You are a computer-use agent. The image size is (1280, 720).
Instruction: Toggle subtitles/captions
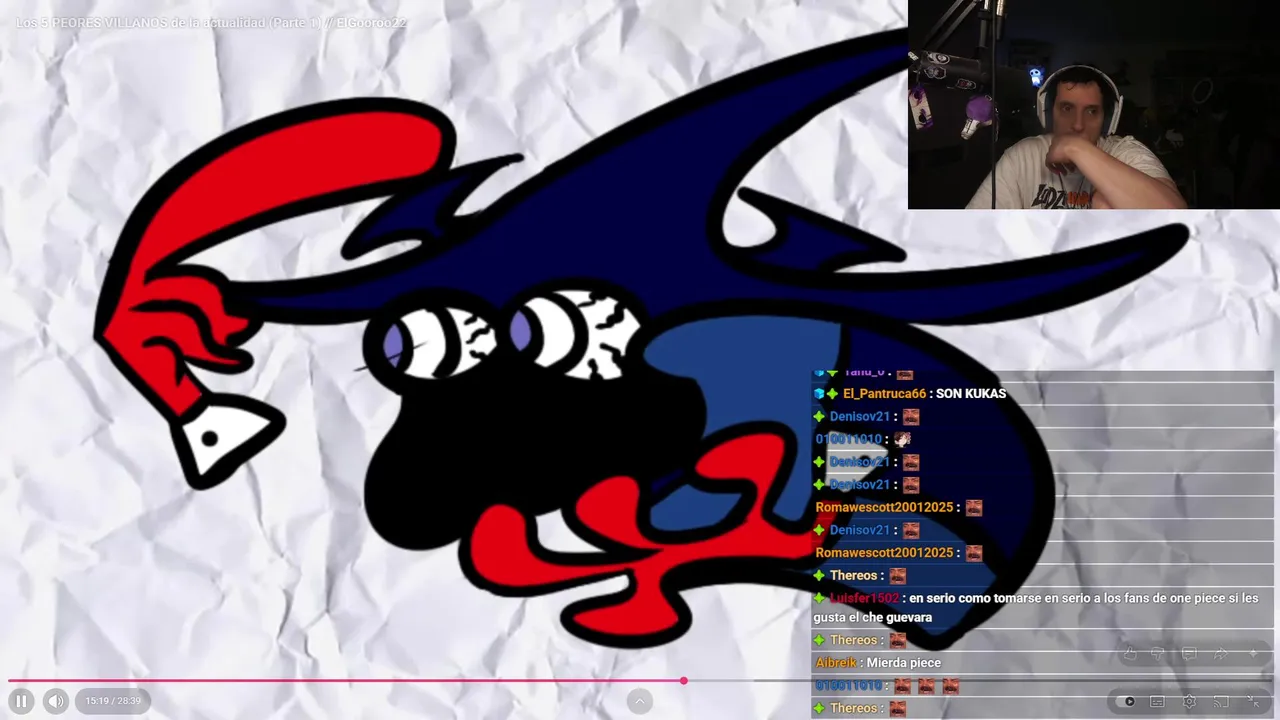(x=1157, y=701)
